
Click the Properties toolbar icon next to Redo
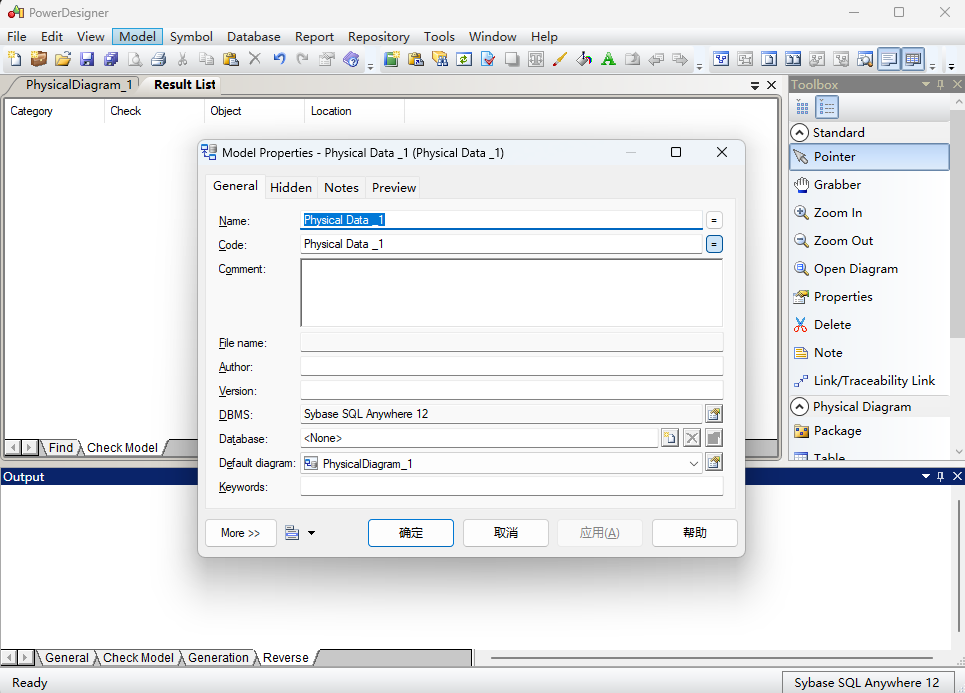327,59
